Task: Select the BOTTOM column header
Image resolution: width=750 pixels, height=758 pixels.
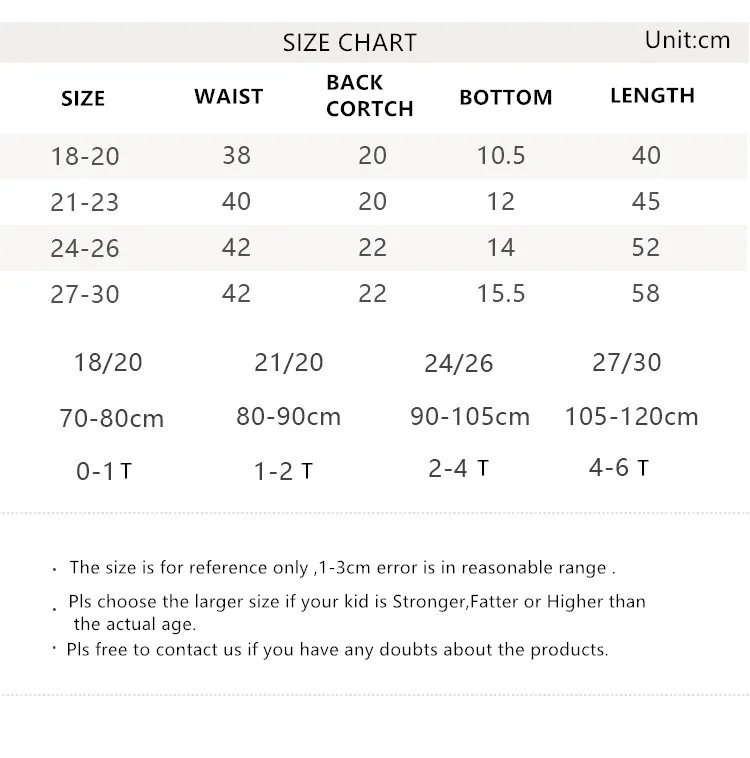Action: [506, 97]
